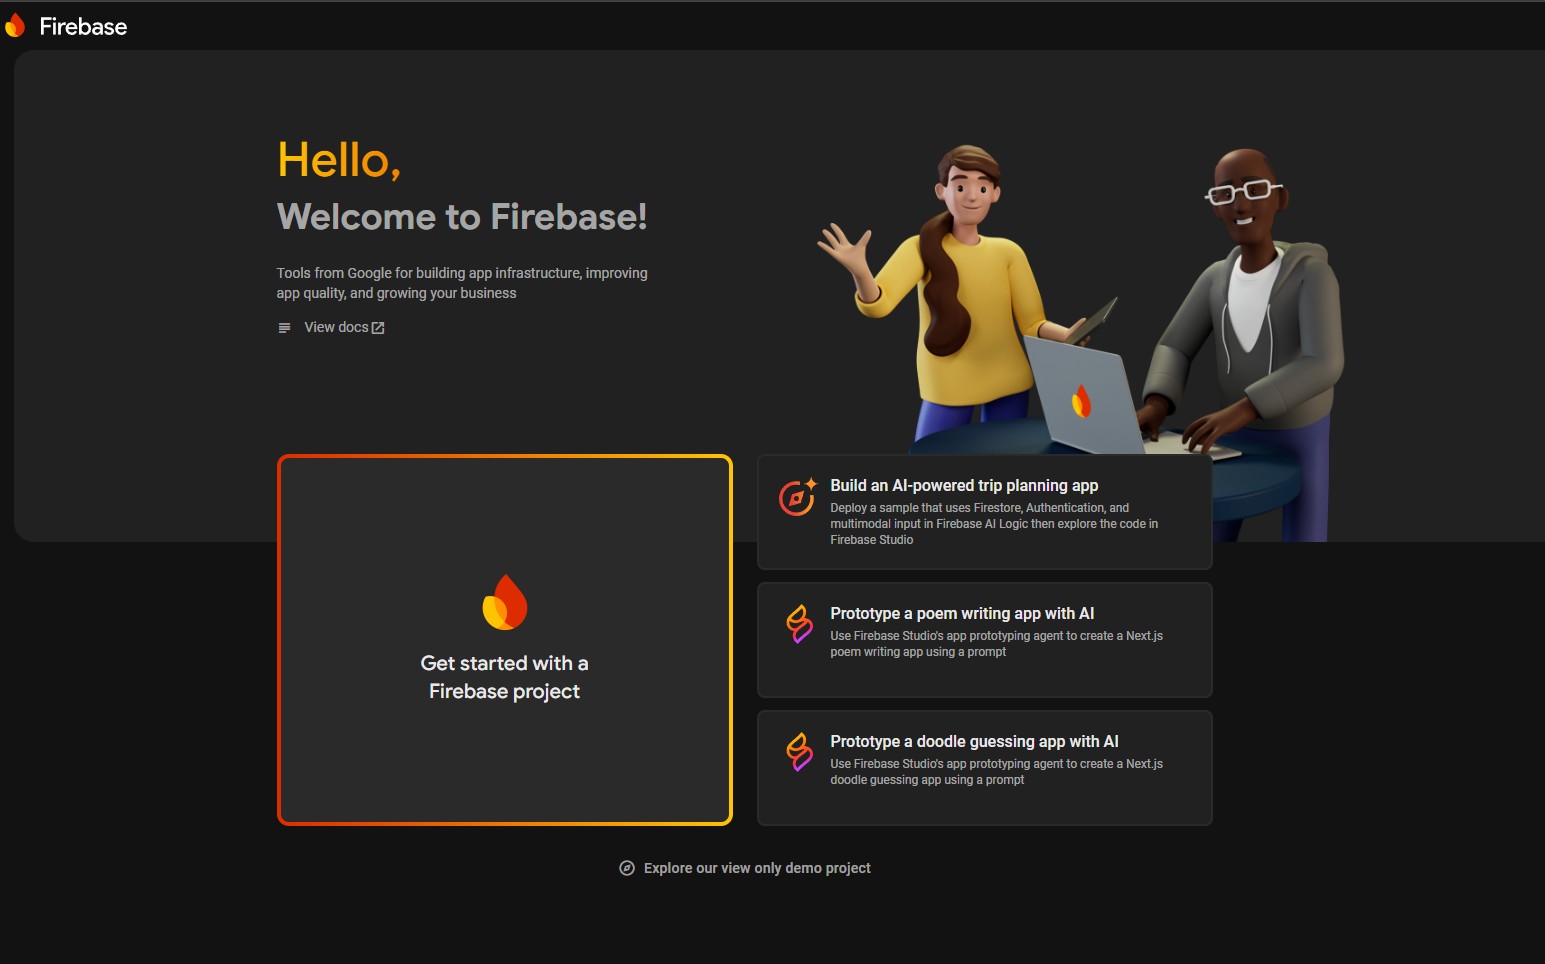Open Prototype a poem writing app with AI
The height and width of the screenshot is (964, 1545).
pyautogui.click(x=962, y=613)
